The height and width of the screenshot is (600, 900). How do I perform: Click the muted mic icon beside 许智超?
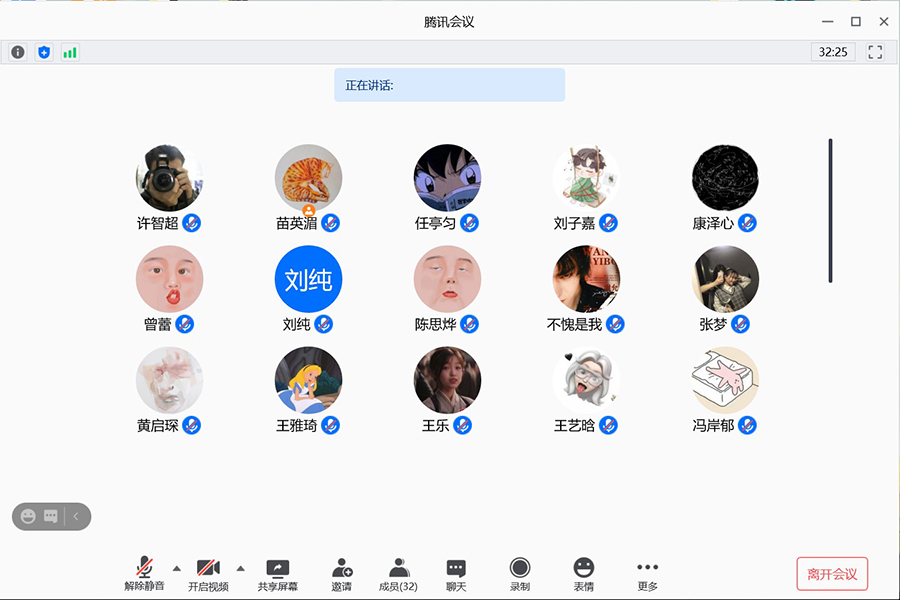pyautogui.click(x=192, y=223)
